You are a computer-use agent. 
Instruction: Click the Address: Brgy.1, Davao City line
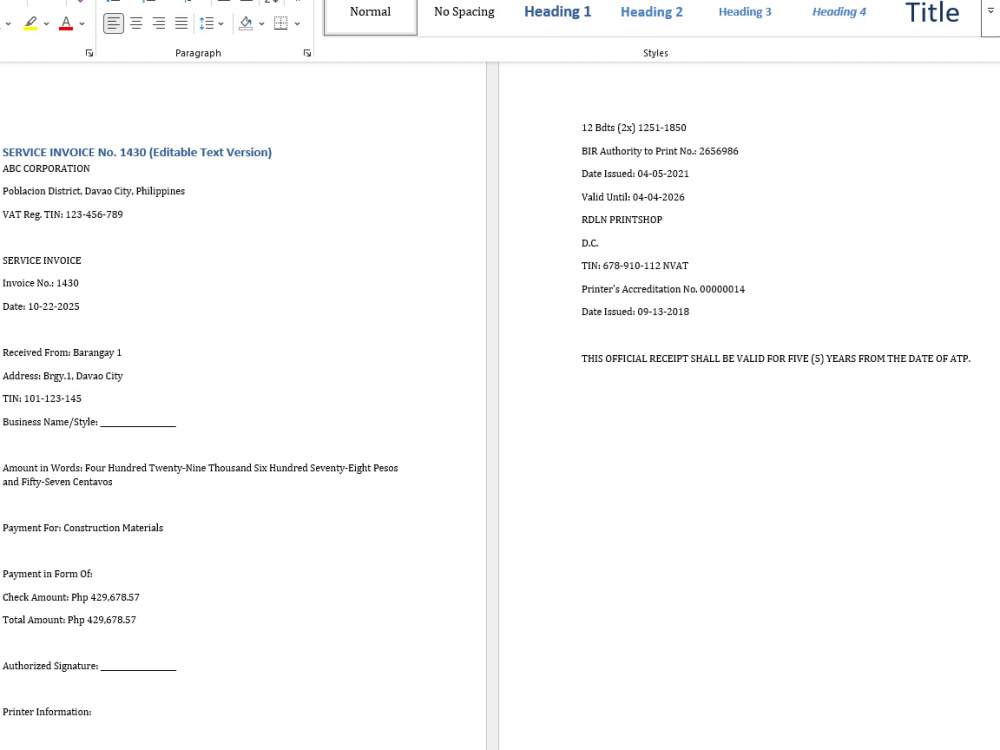tap(62, 376)
